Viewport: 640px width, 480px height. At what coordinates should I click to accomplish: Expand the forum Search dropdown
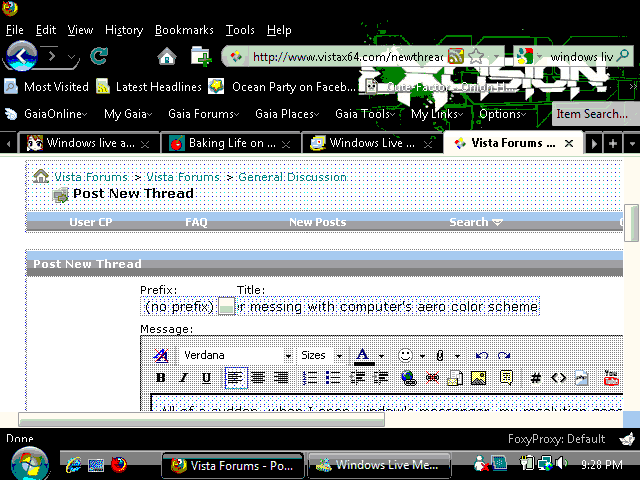point(476,222)
